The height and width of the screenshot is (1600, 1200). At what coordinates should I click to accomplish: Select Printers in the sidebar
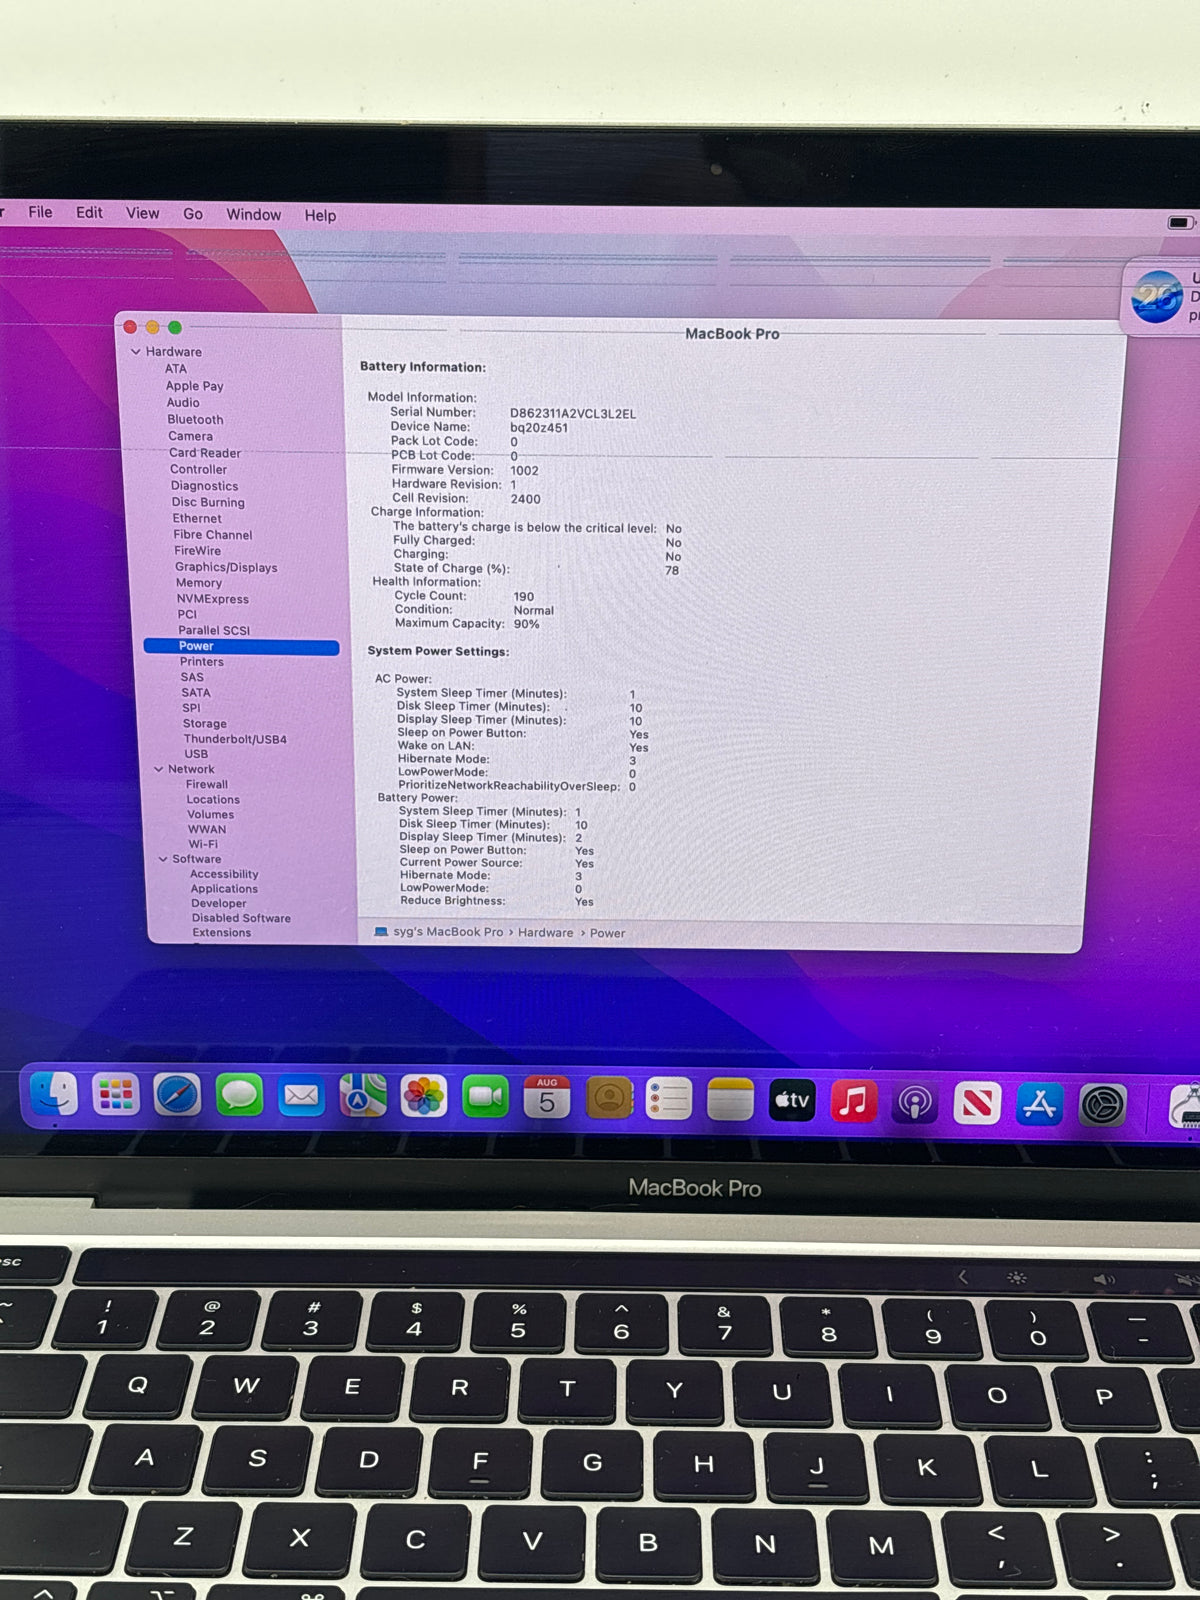pos(202,662)
